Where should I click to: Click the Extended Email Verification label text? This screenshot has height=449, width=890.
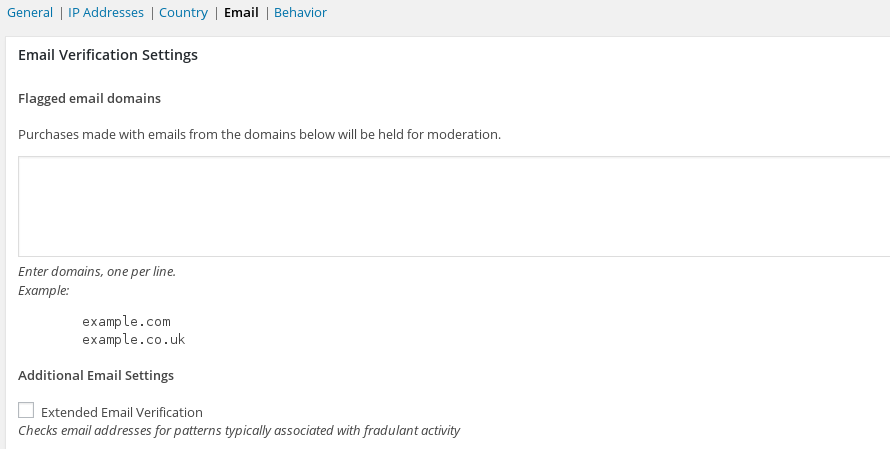coord(122,412)
